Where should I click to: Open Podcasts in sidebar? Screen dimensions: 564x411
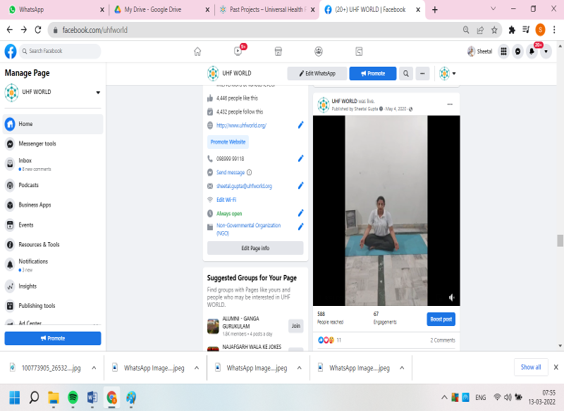pos(53,185)
